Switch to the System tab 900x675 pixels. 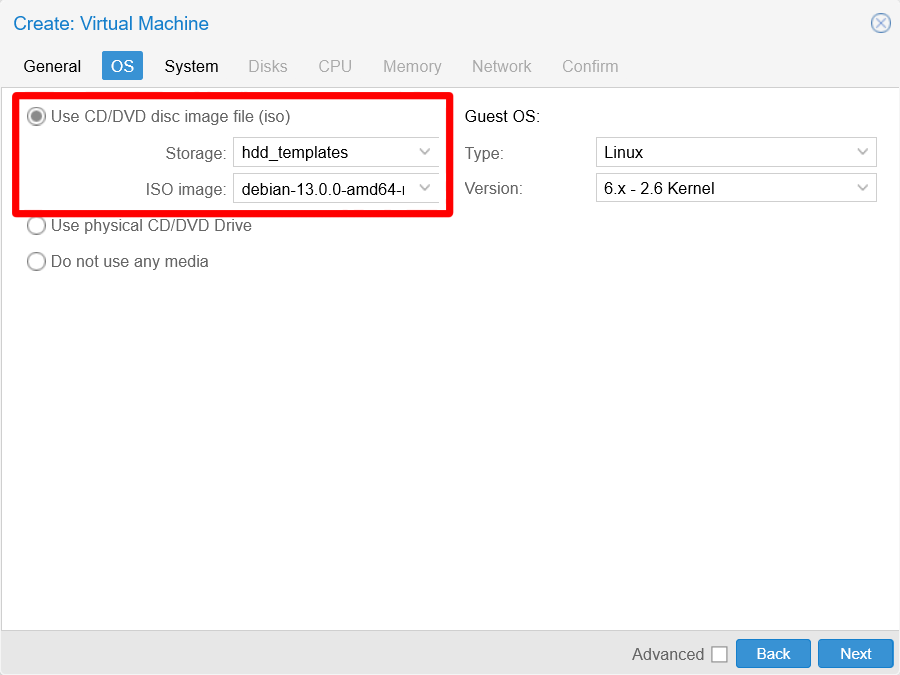[191, 66]
